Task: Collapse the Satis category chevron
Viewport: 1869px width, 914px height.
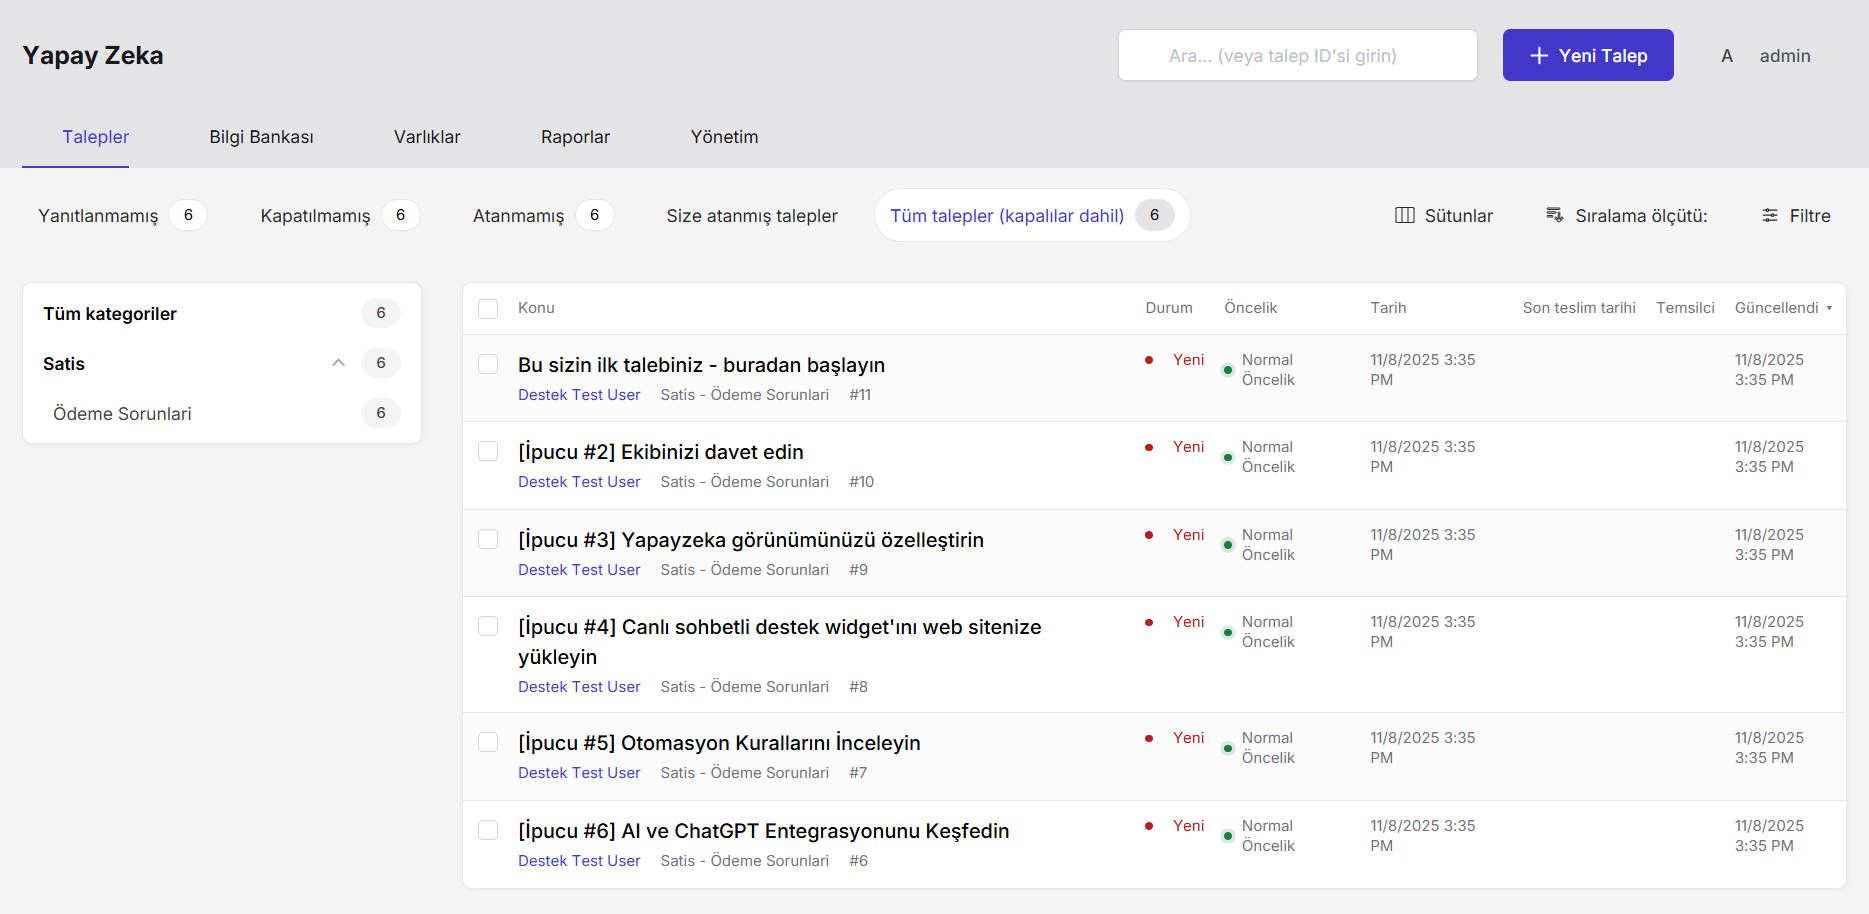Action: pos(338,363)
